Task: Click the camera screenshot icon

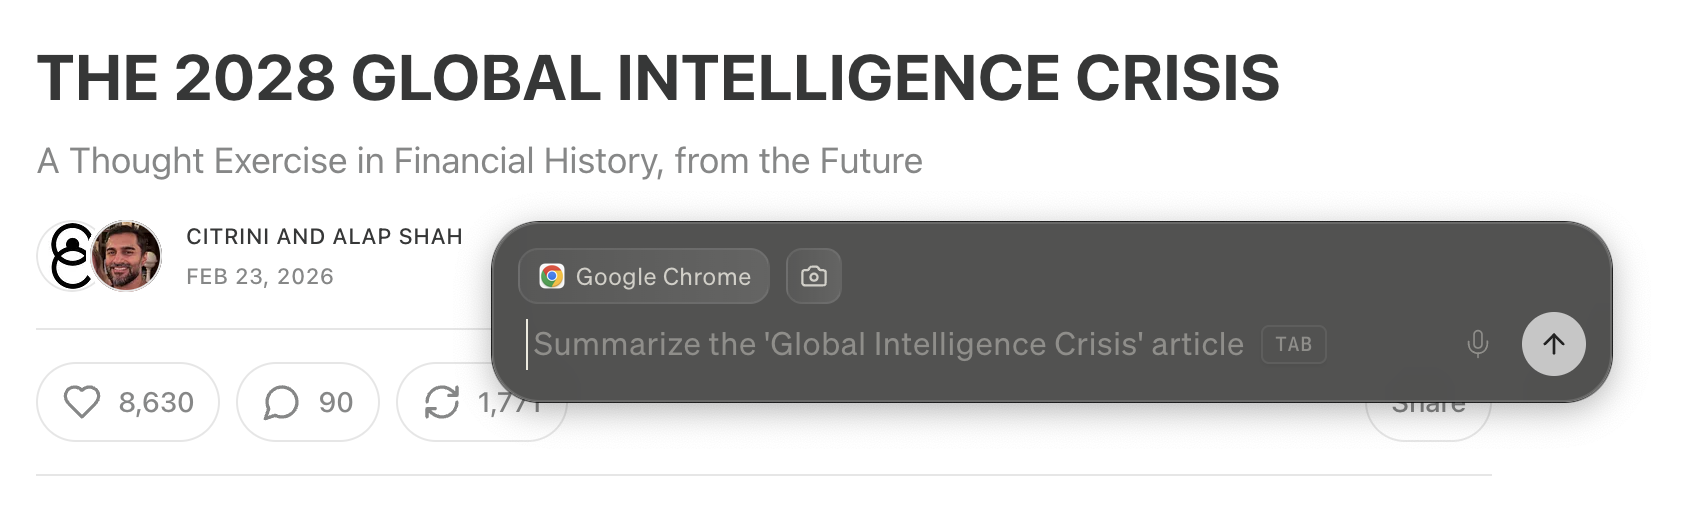Action: click(814, 276)
